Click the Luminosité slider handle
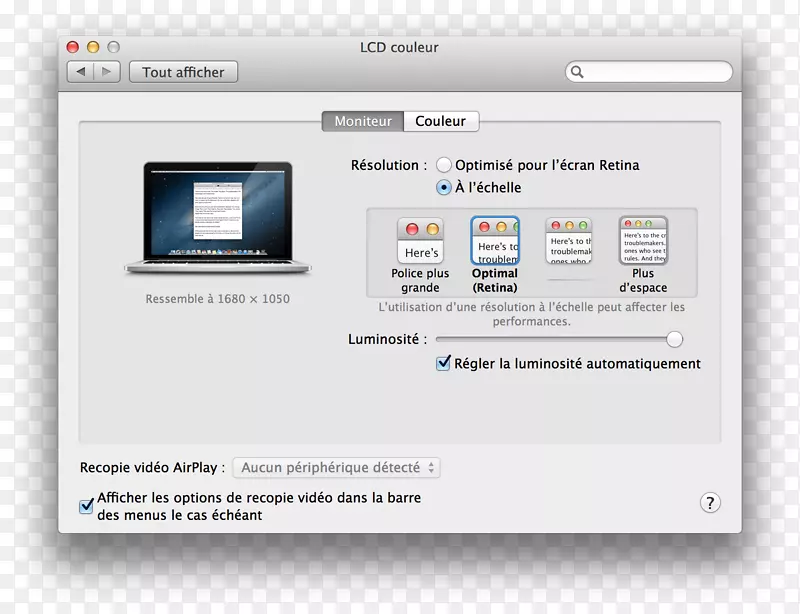This screenshot has width=800, height=614. point(675,339)
